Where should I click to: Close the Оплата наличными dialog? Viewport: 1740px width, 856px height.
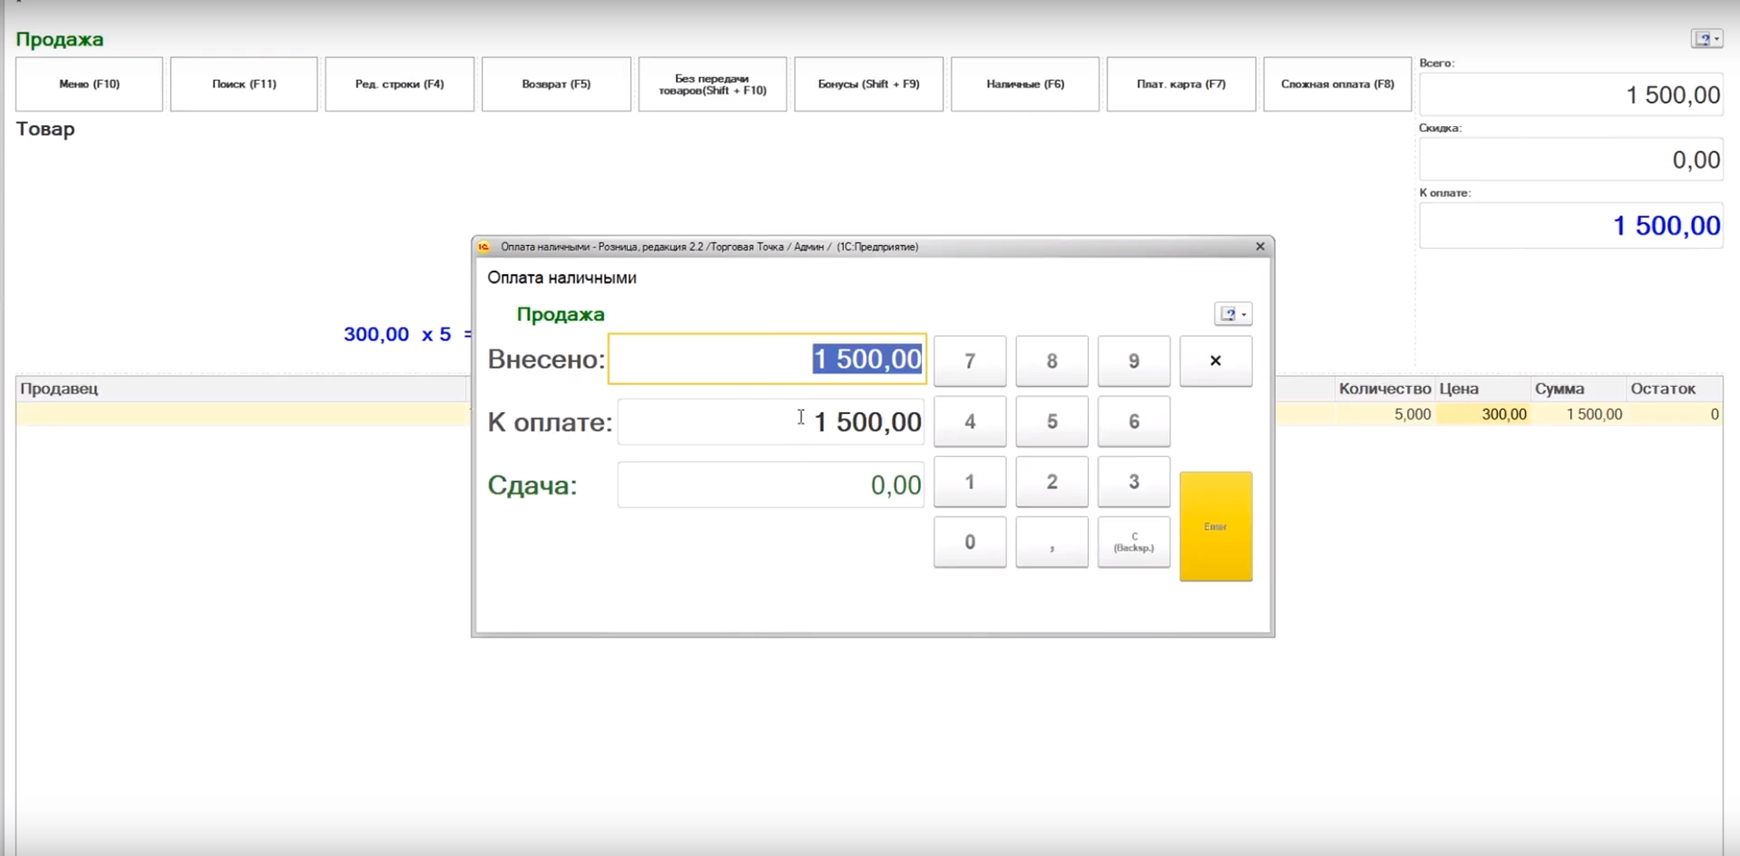tap(1260, 246)
